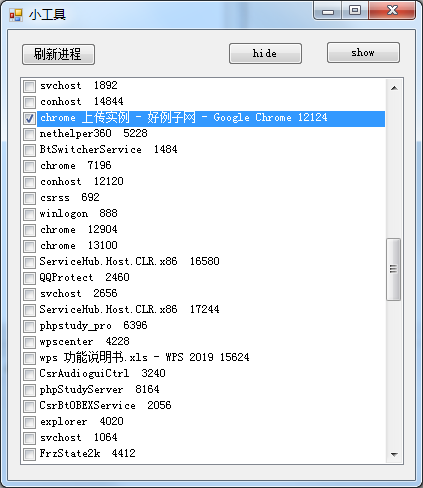The image size is (423, 488).
Task: Click the hide button
Action: click(265, 53)
